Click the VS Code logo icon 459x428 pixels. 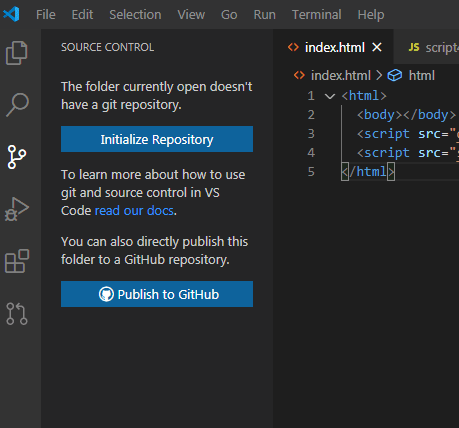pyautogui.click(x=11, y=14)
